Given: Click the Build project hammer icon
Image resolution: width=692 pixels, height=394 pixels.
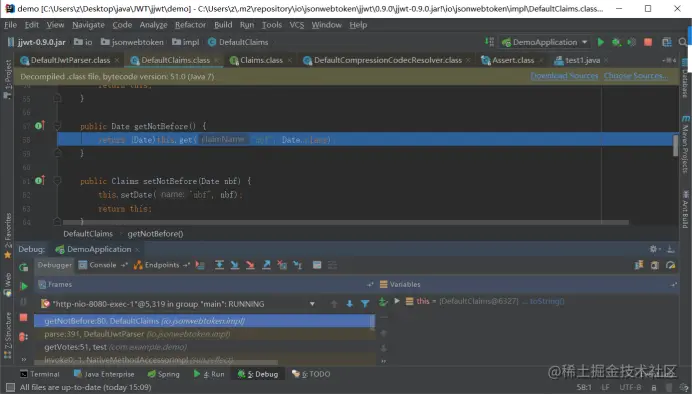Looking at the screenshot, I should click(x=489, y=41).
